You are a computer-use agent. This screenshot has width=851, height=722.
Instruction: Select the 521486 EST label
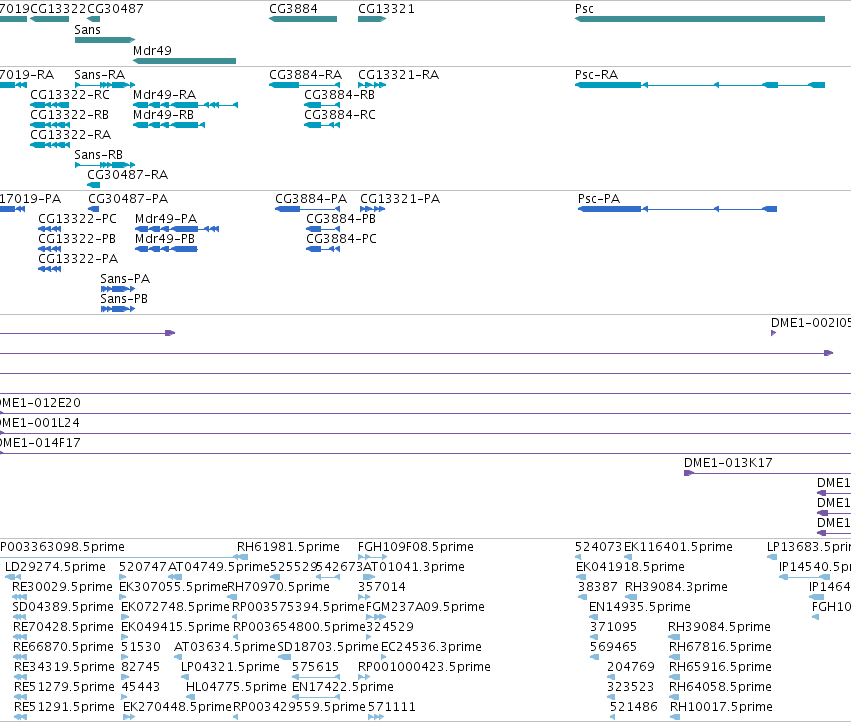click(x=633, y=707)
